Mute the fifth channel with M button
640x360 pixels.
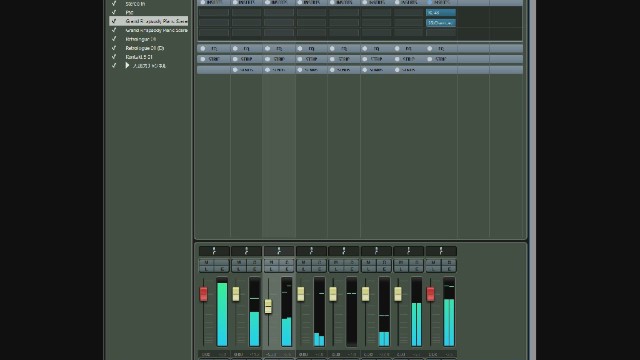pos(336,262)
